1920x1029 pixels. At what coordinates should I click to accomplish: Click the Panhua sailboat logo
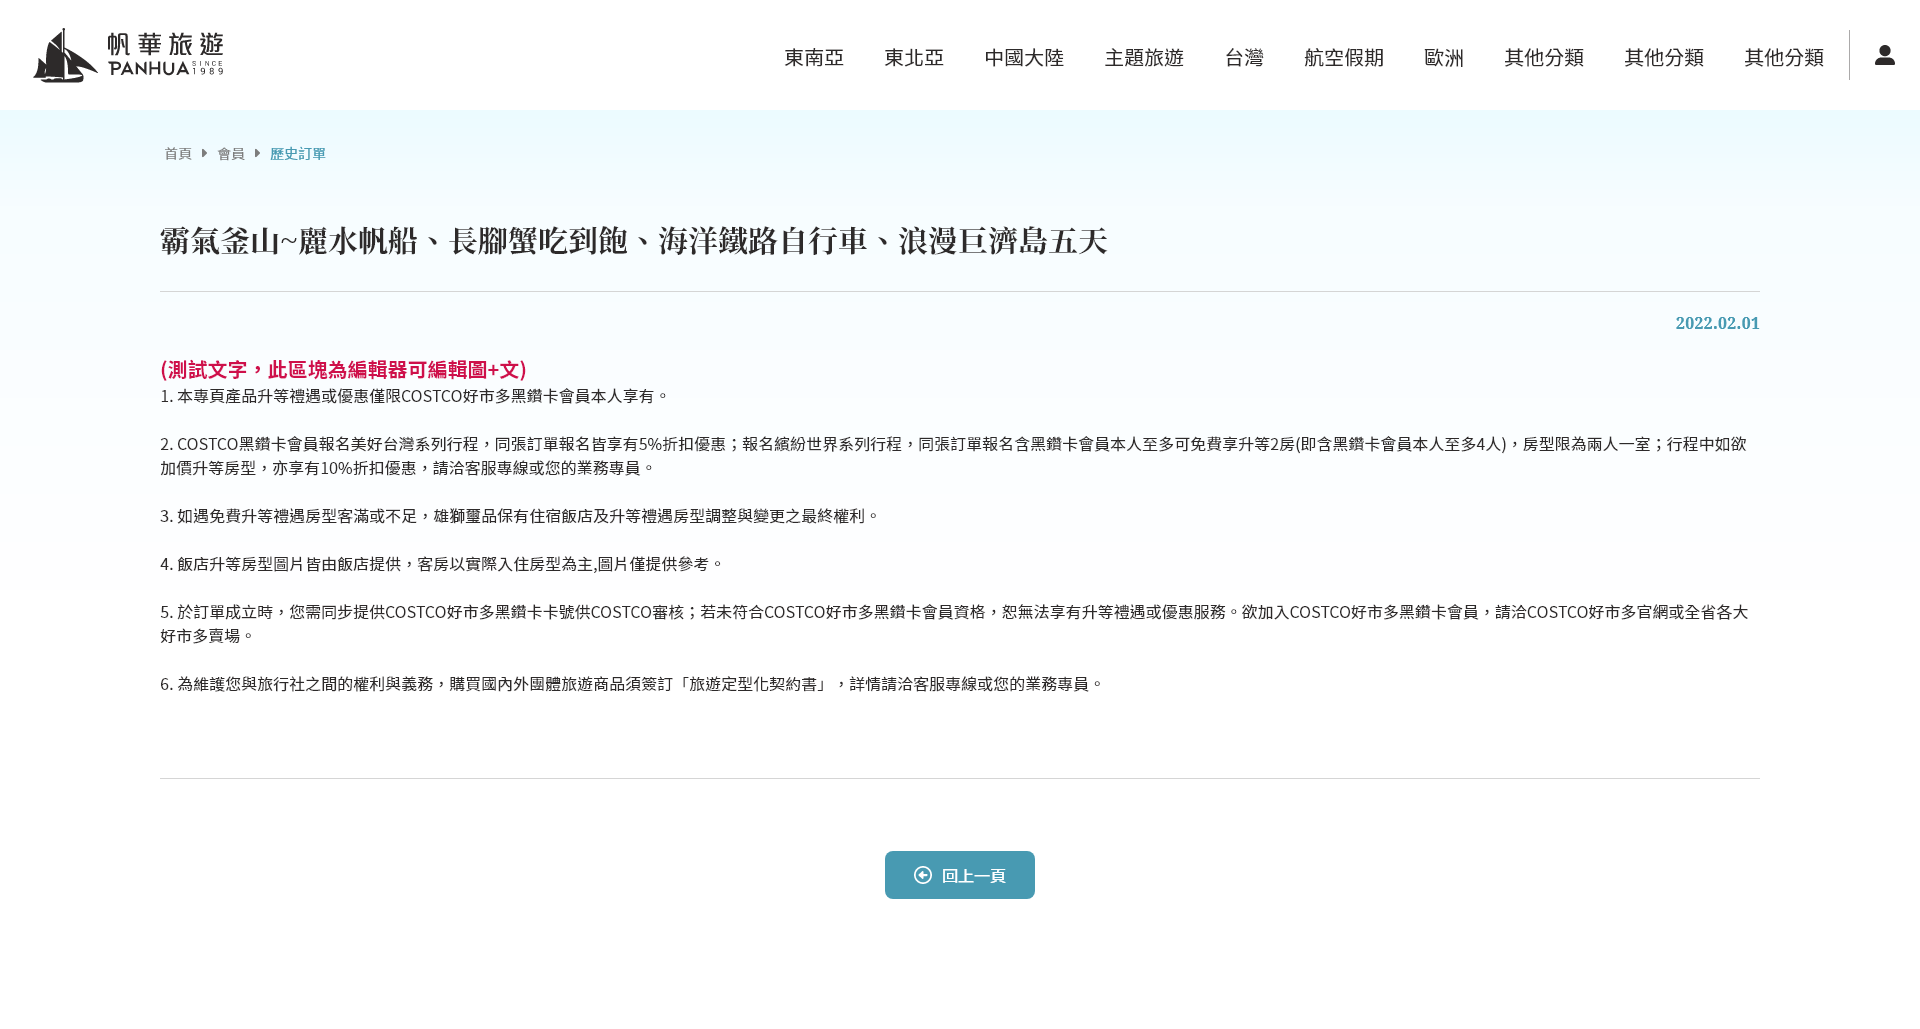click(x=128, y=55)
